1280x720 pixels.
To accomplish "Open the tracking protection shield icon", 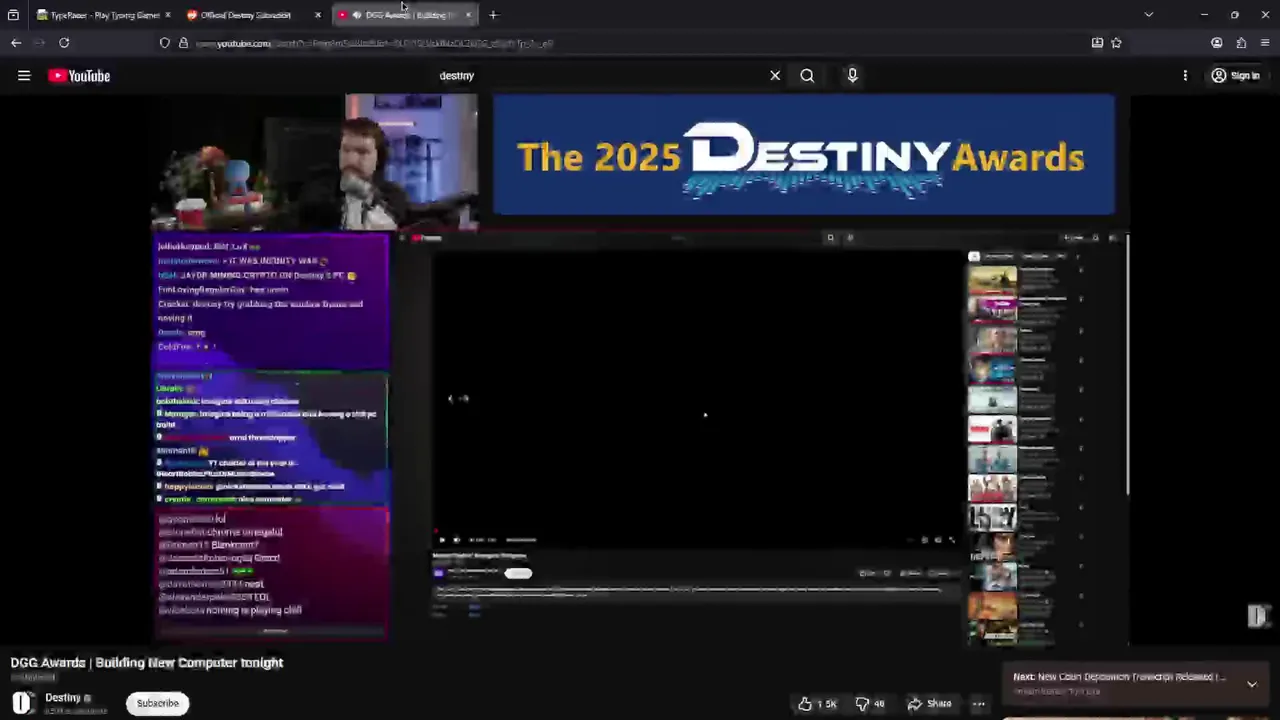I will pyautogui.click(x=165, y=43).
